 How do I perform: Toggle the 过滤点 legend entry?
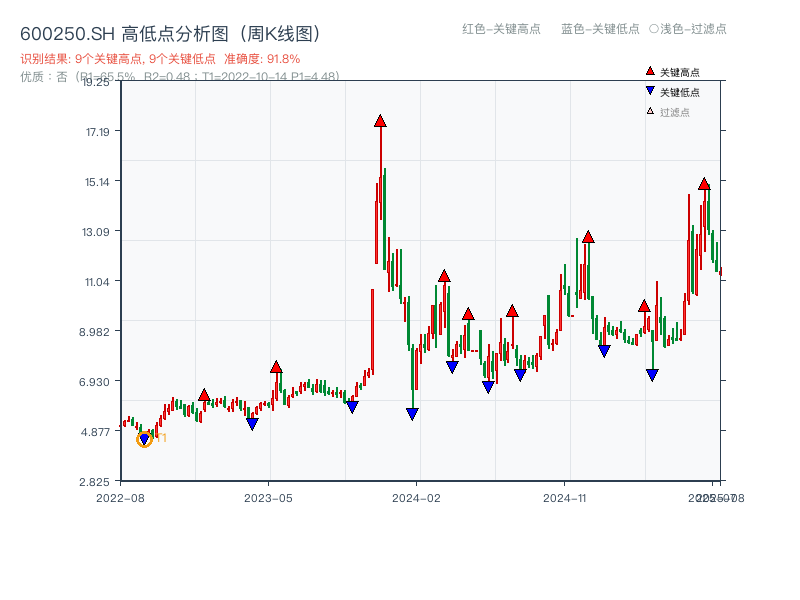(x=668, y=112)
